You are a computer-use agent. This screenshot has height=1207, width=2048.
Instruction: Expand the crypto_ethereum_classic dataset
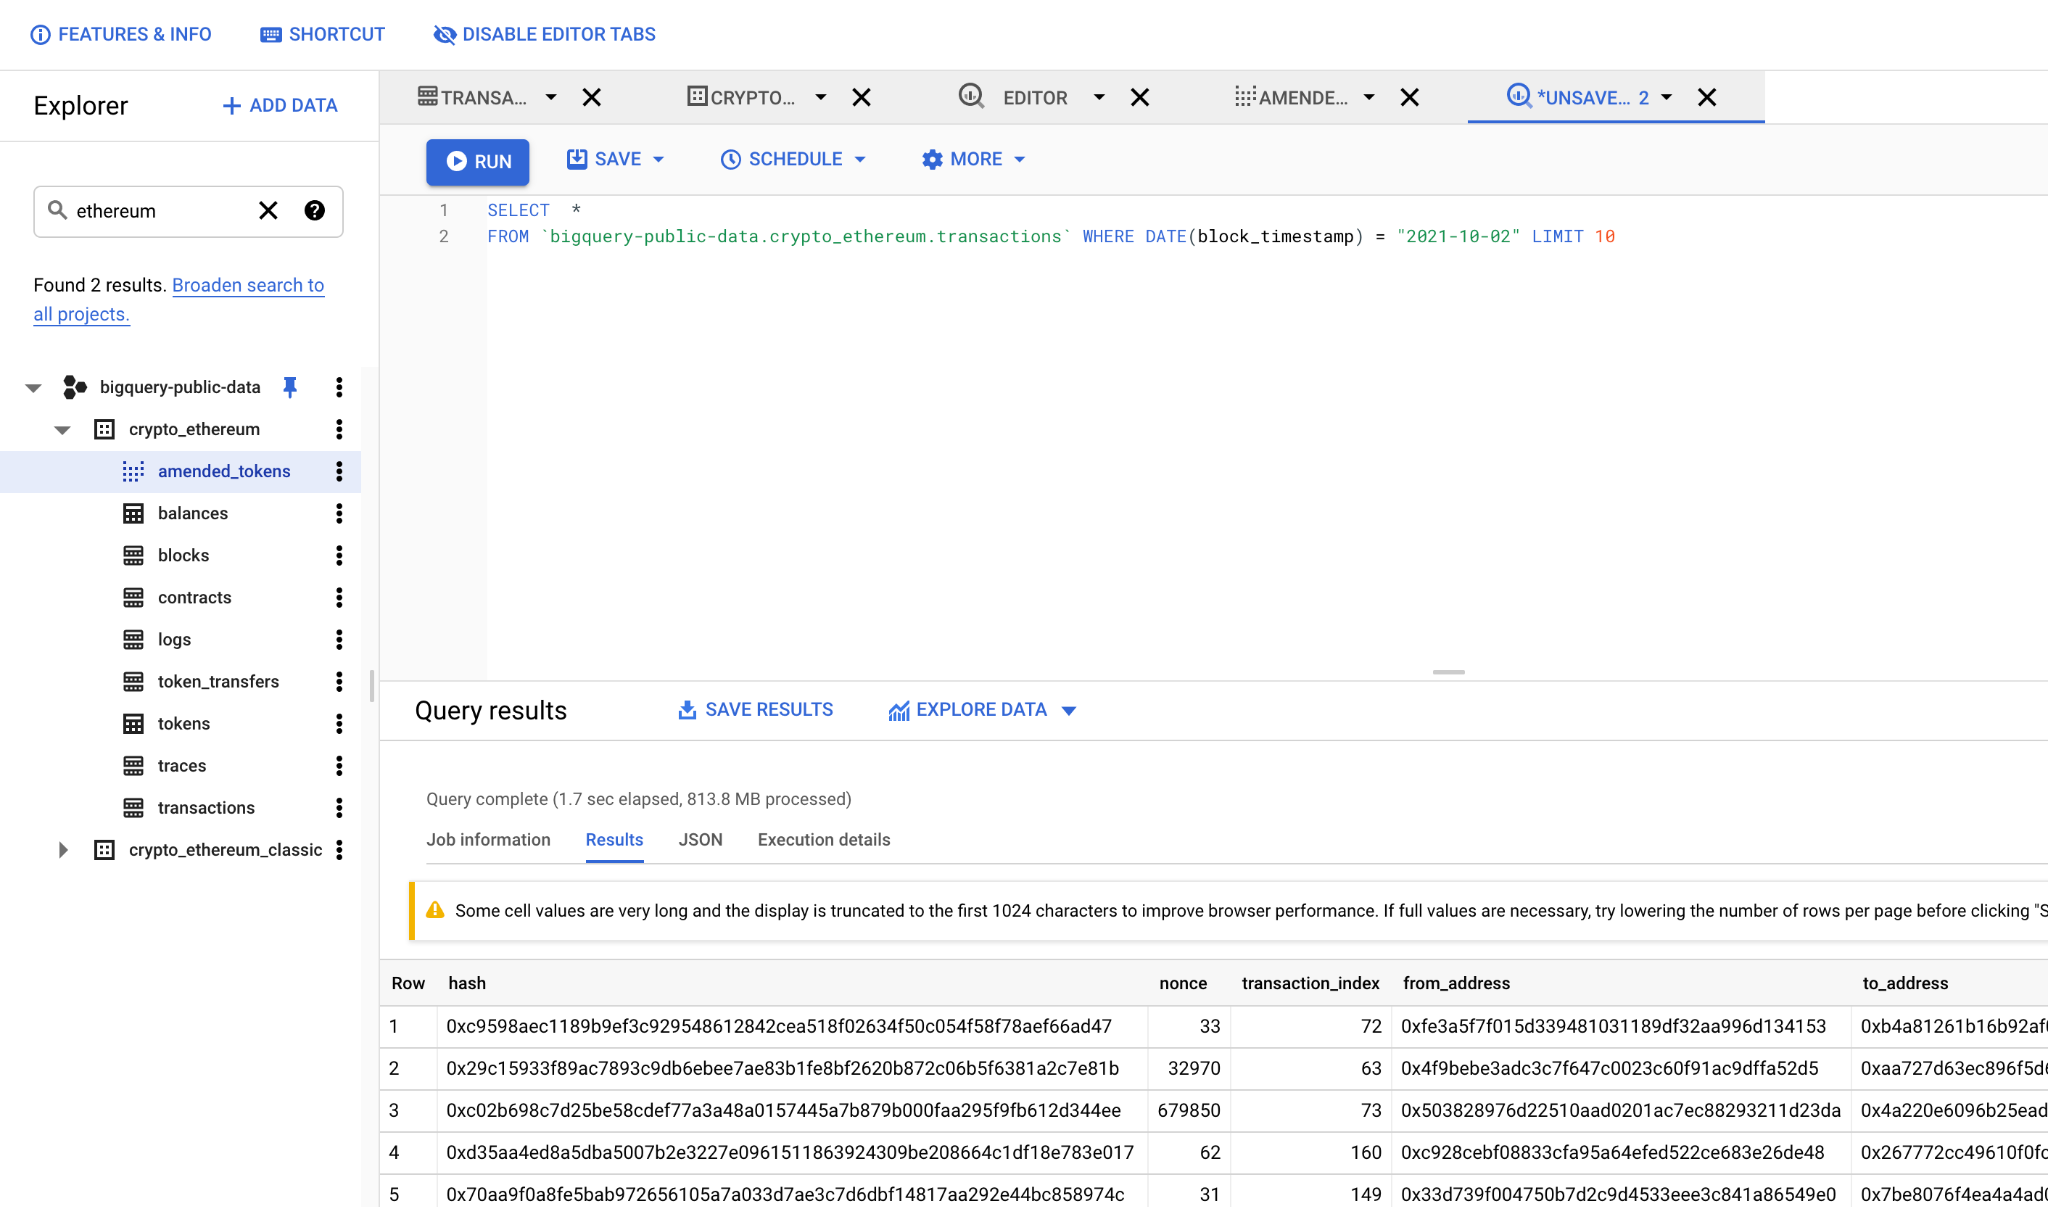pyautogui.click(x=62, y=850)
